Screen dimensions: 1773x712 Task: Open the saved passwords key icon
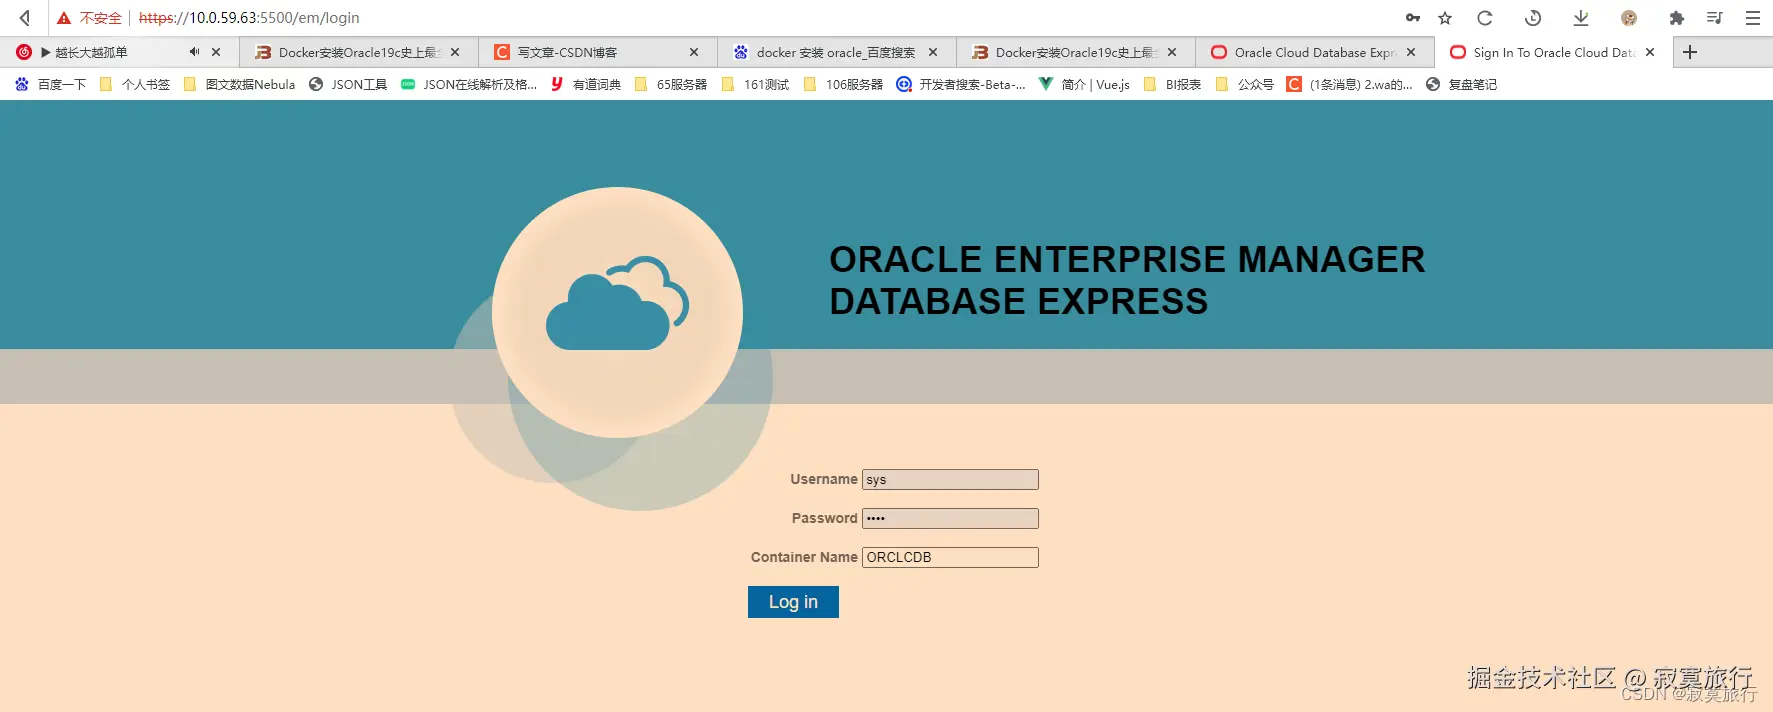tap(1413, 18)
